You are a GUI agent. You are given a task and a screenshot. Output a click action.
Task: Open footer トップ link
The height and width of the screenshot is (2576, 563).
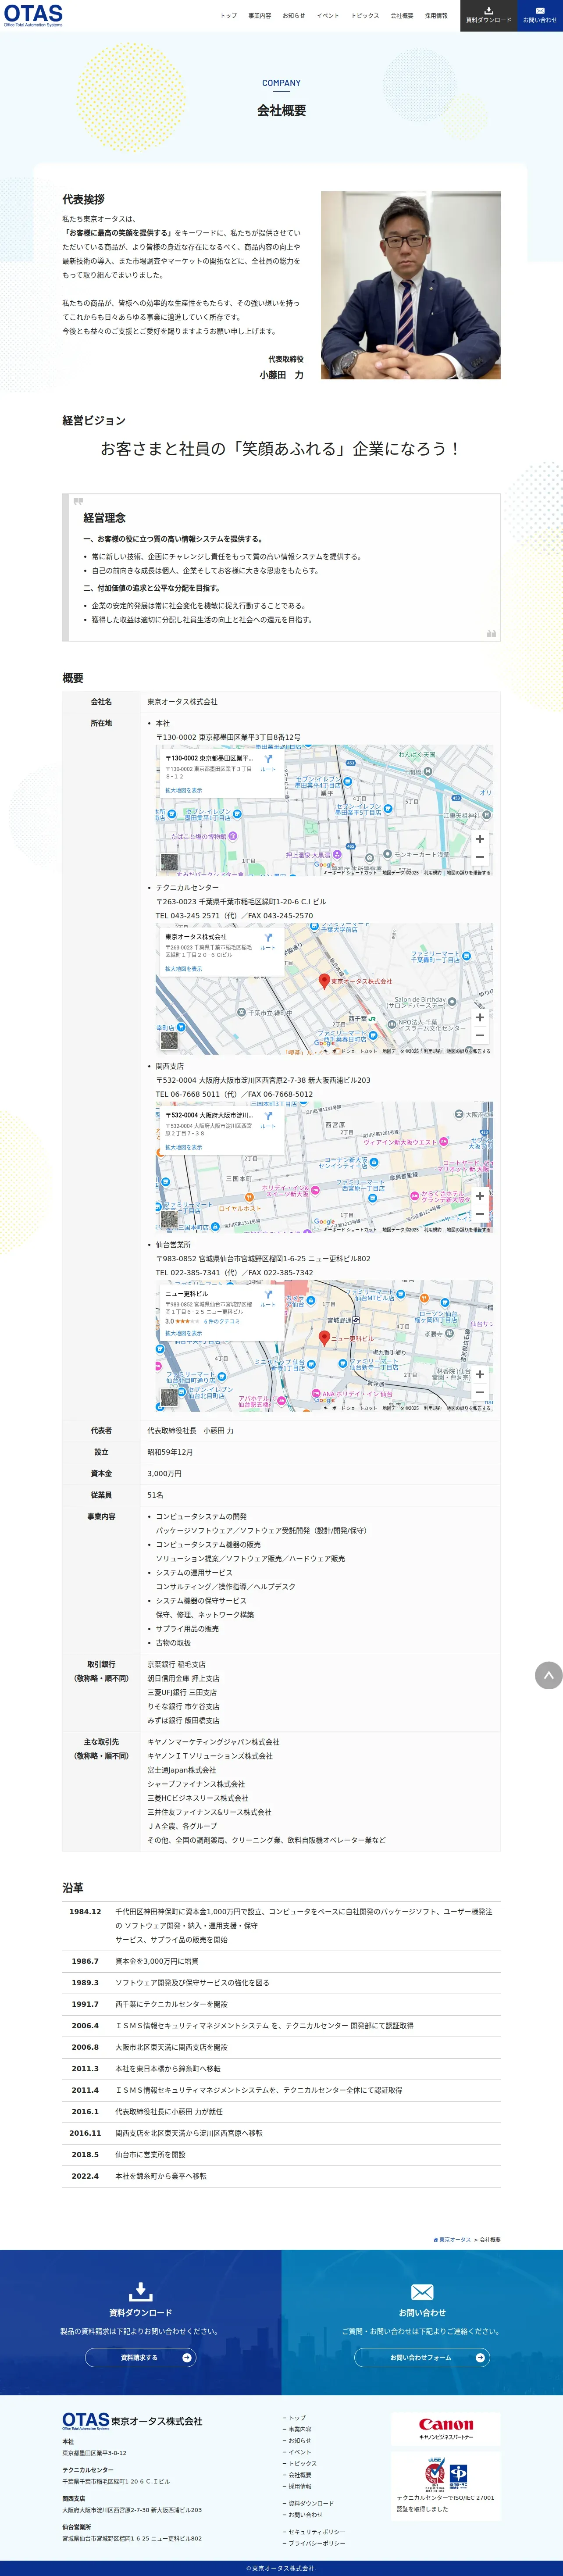[x=296, y=2418]
